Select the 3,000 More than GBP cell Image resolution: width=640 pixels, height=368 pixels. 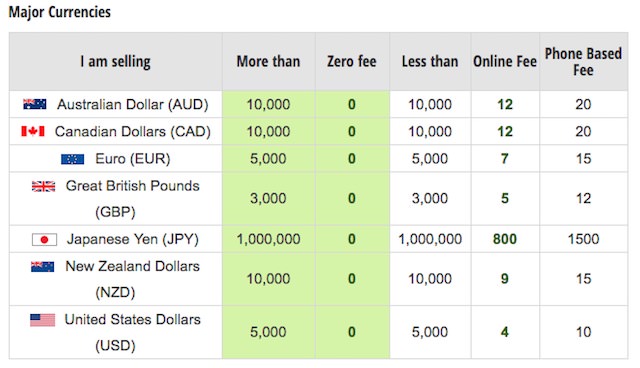[269, 198]
